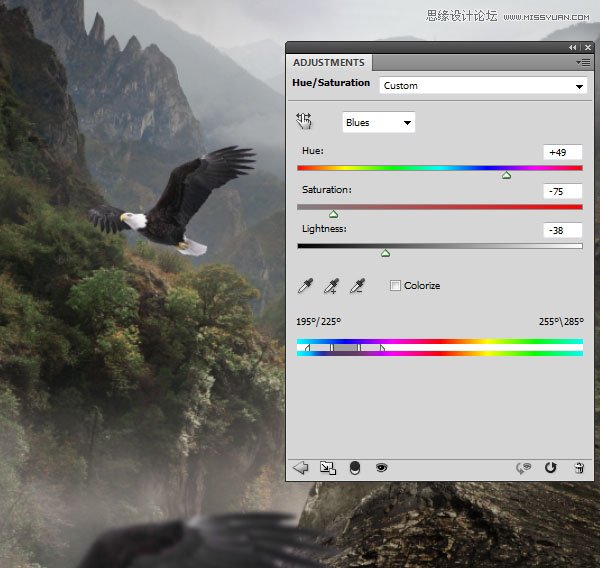Pick the eyedropper tool
Screen dimensions: 600x568
click(x=305, y=286)
